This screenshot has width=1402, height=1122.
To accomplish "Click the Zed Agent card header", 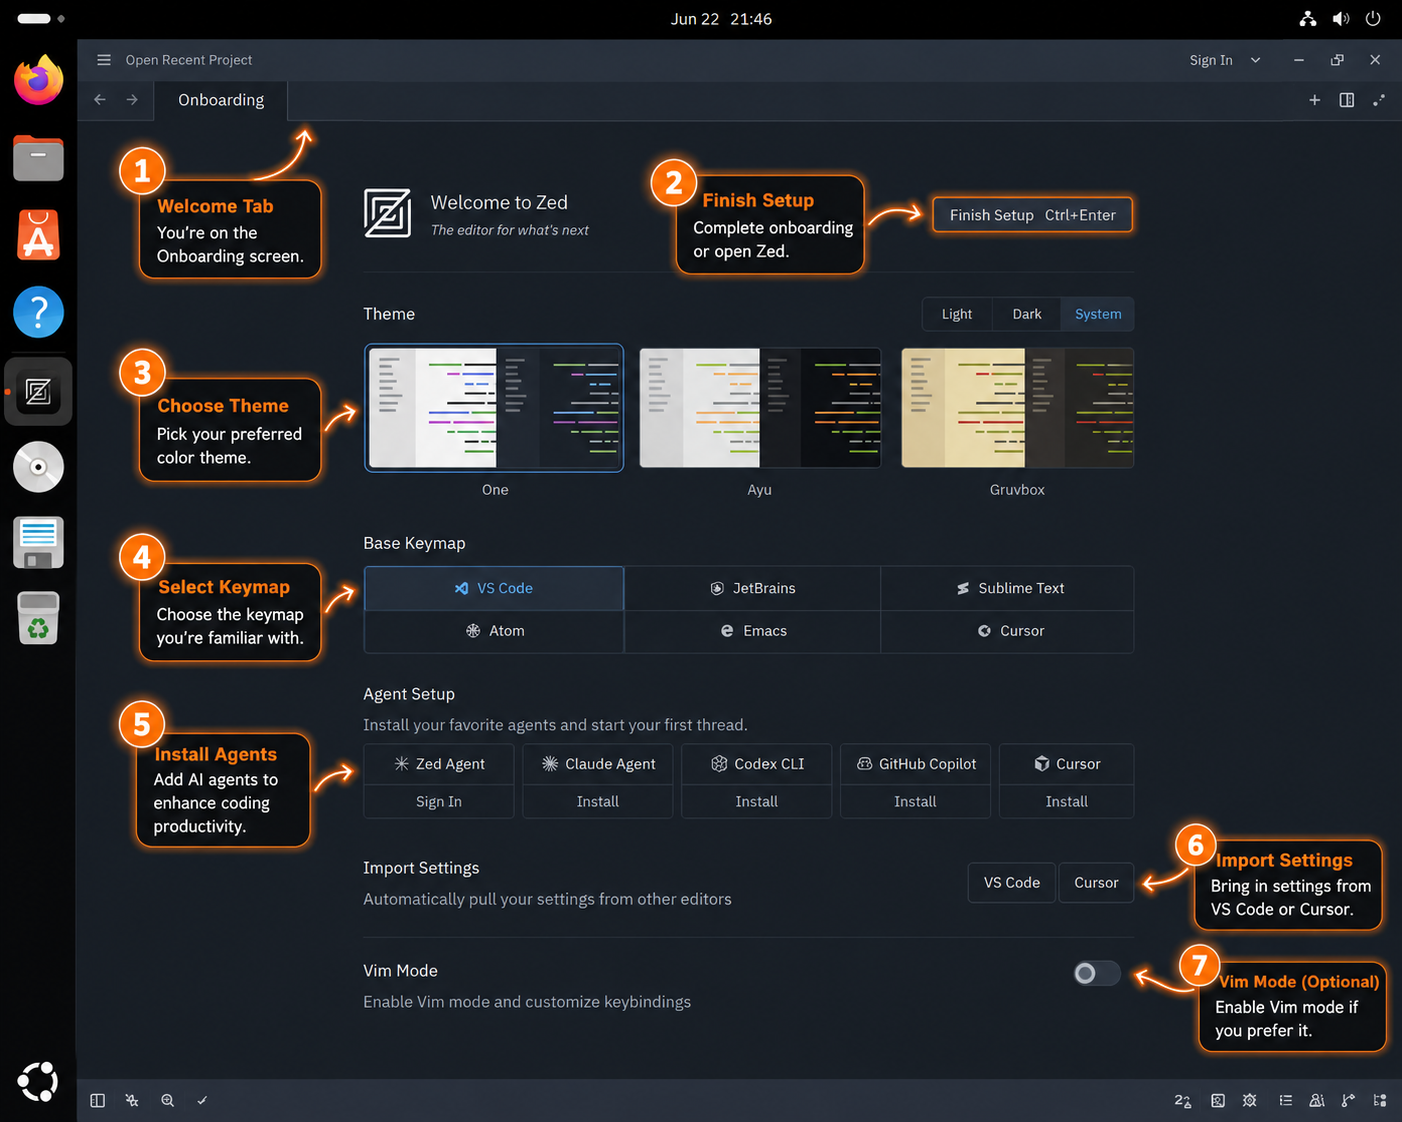I will (439, 764).
